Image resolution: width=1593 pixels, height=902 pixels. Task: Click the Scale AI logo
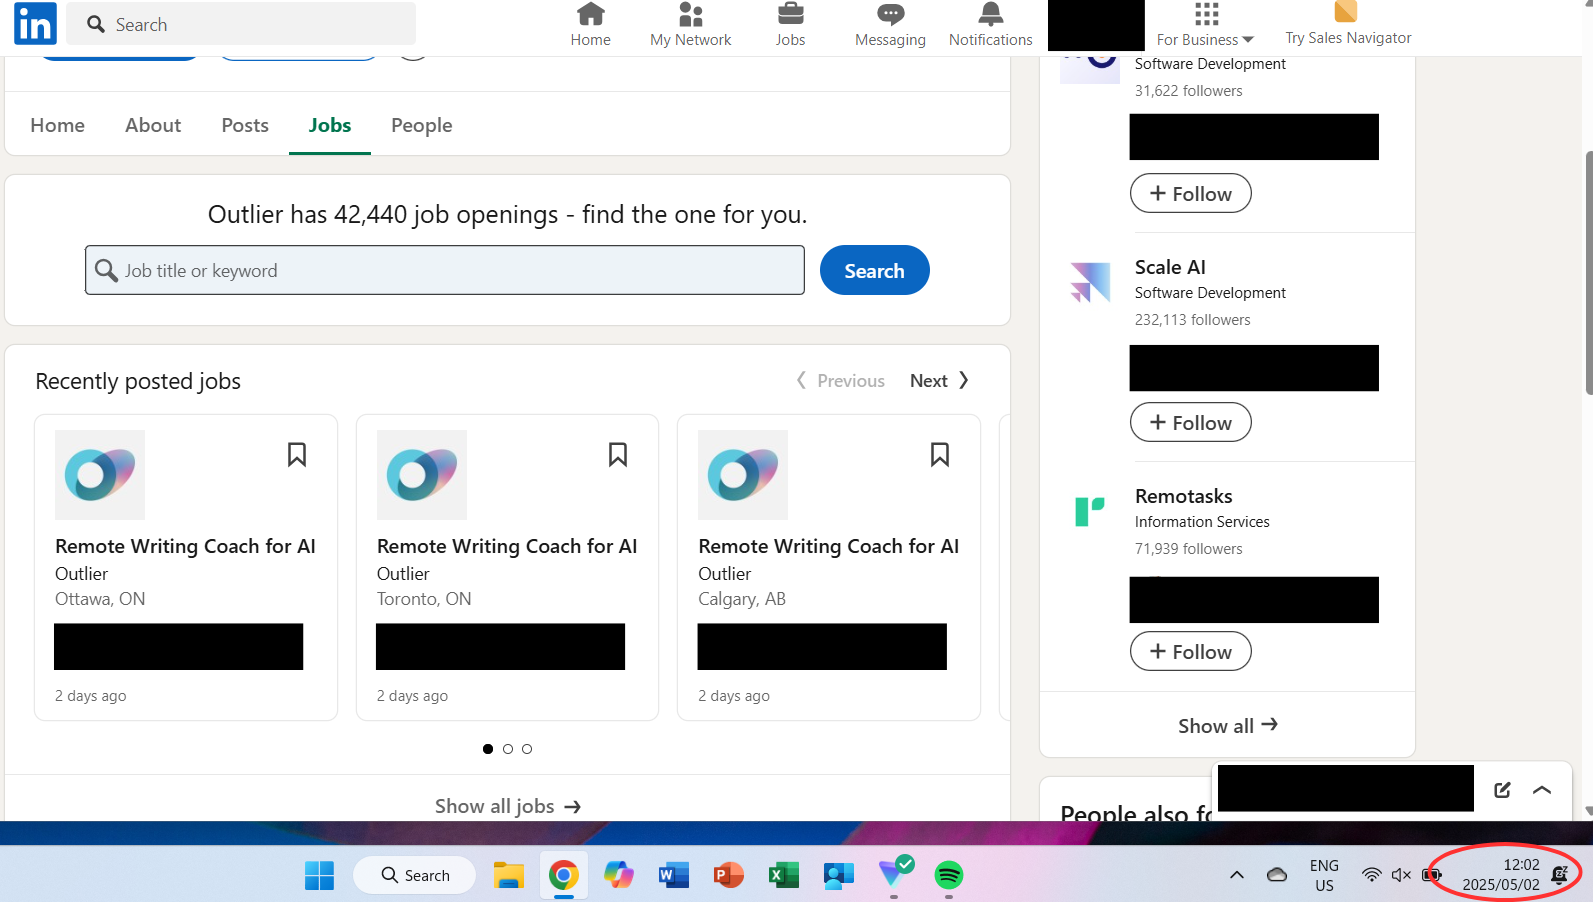(1090, 282)
